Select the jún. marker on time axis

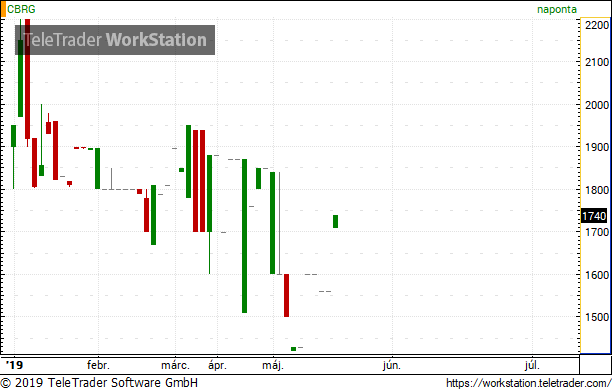pyautogui.click(x=391, y=365)
